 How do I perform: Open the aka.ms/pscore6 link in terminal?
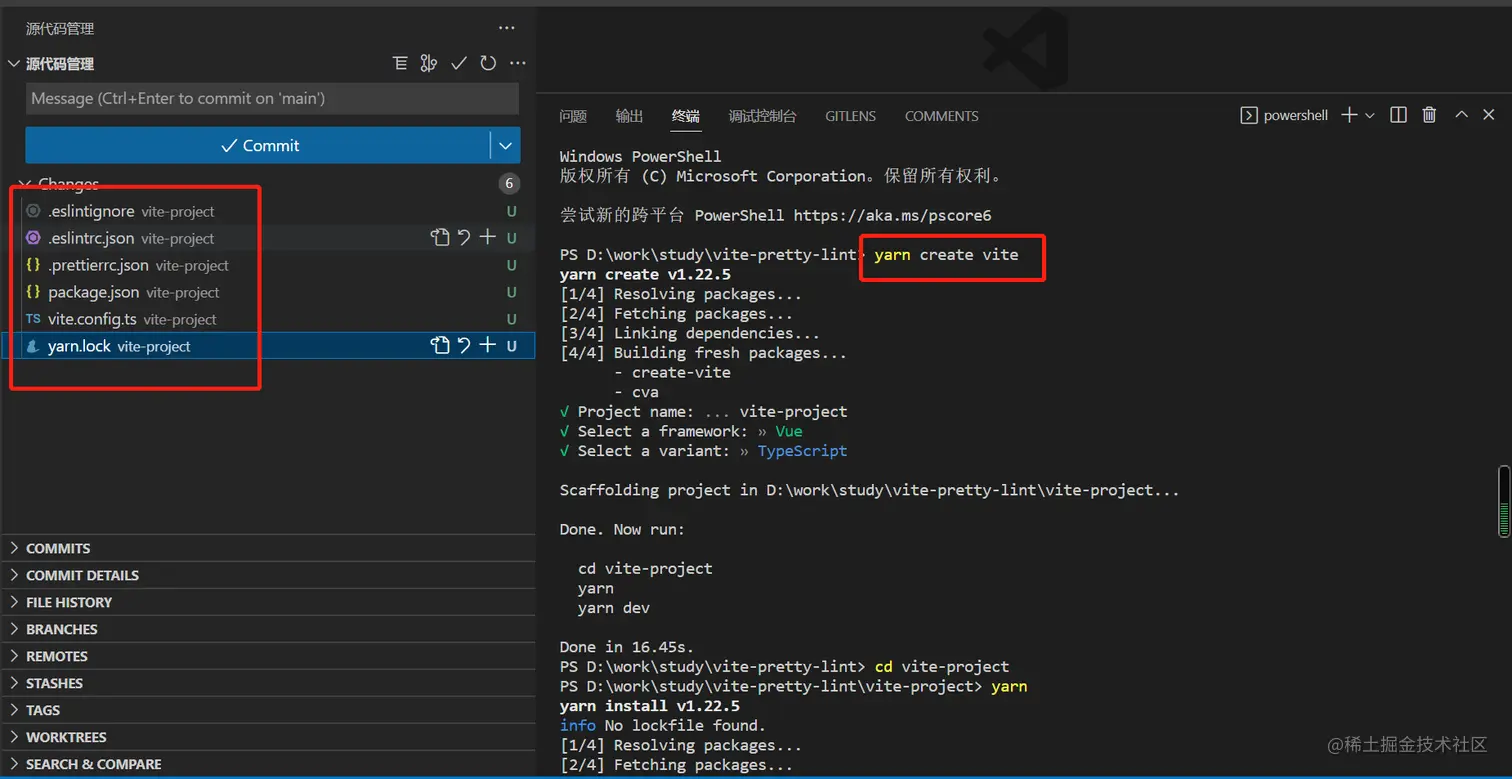point(892,215)
